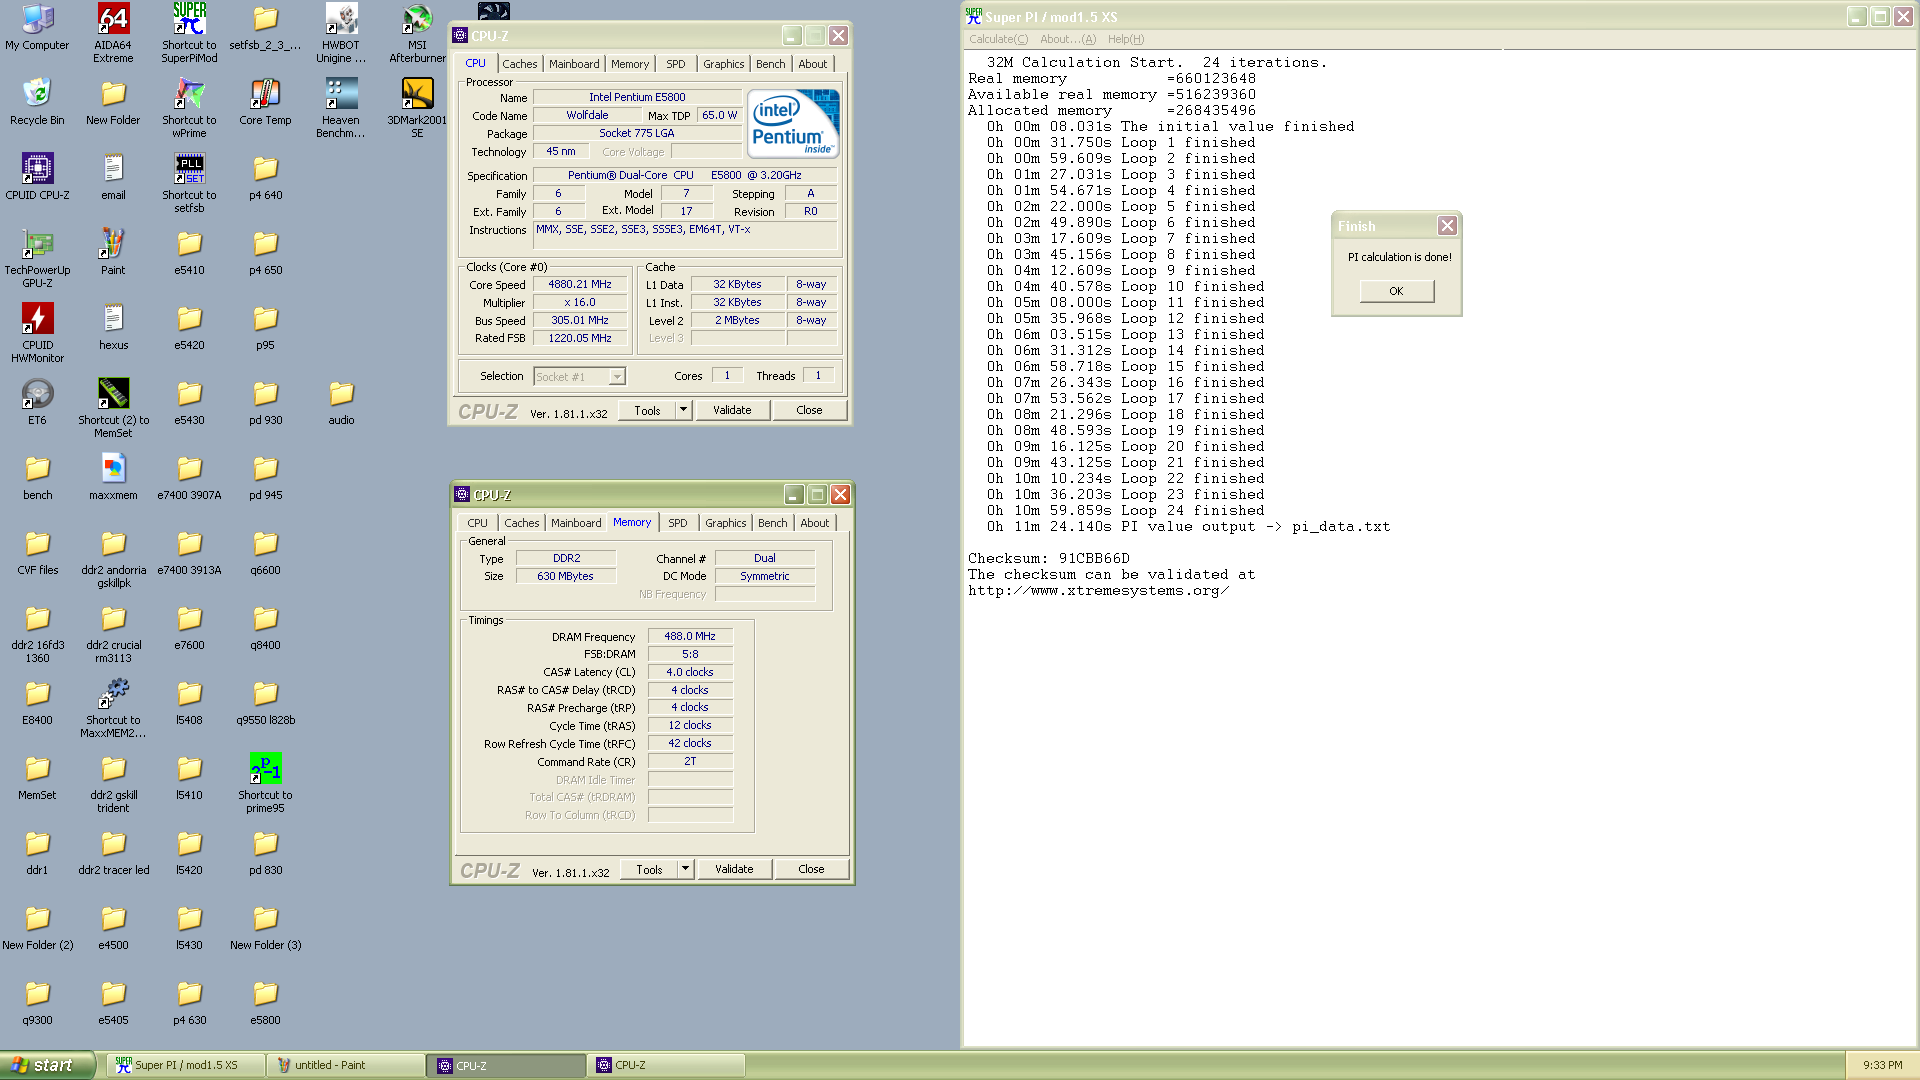
Task: Click Tools button in upper CPU-Z window
Action: coord(647,410)
